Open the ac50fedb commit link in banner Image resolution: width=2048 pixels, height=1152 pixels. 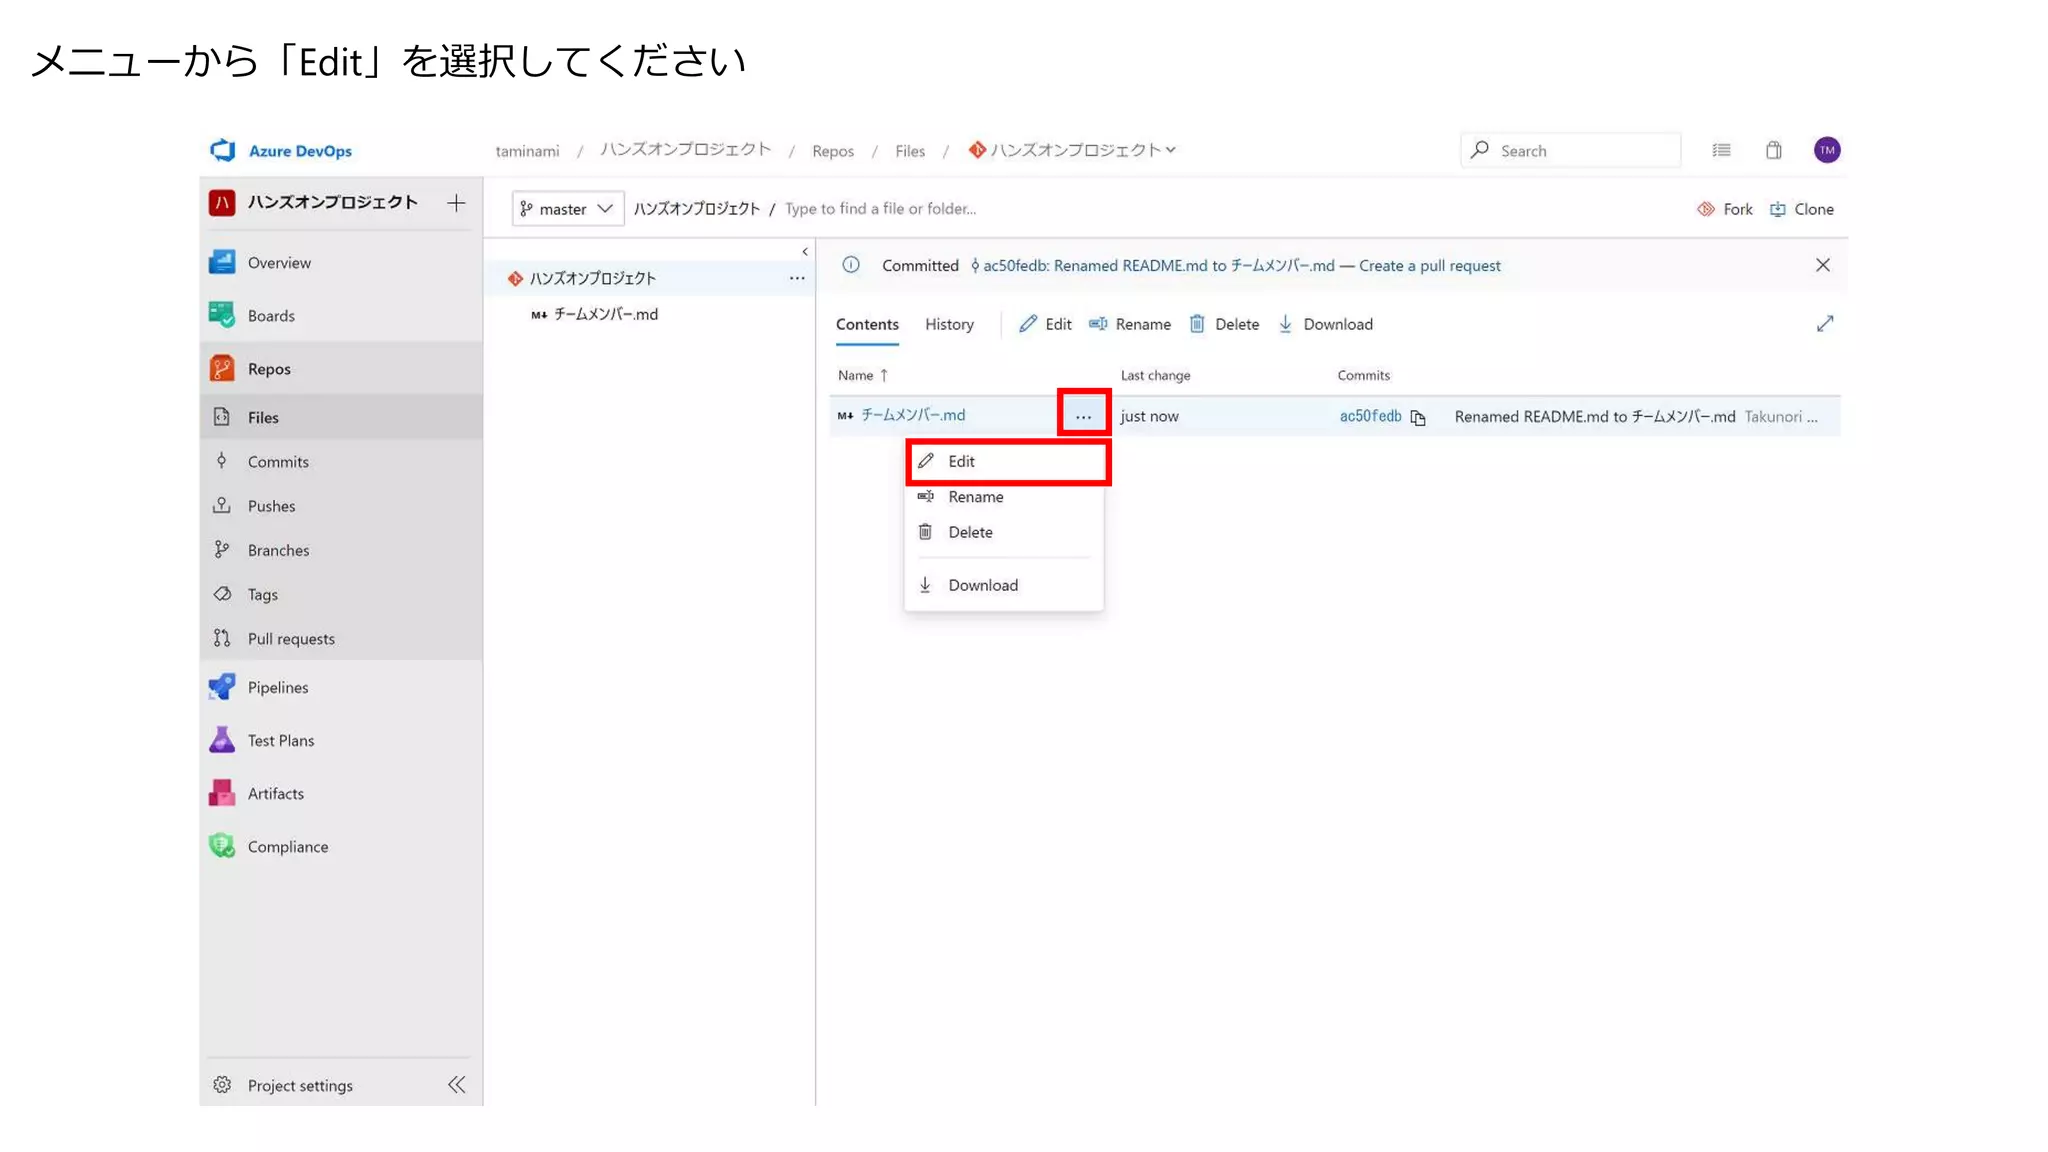pos(1152,265)
